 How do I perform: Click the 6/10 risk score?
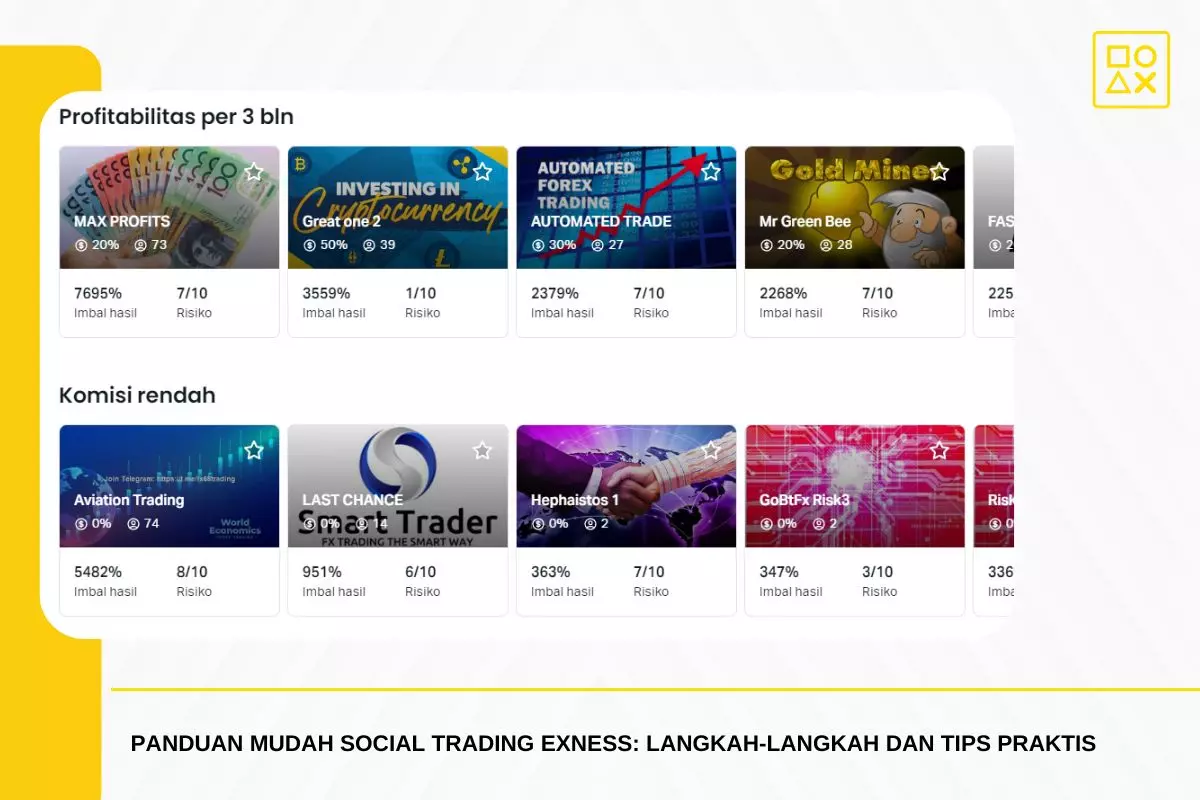(421, 572)
